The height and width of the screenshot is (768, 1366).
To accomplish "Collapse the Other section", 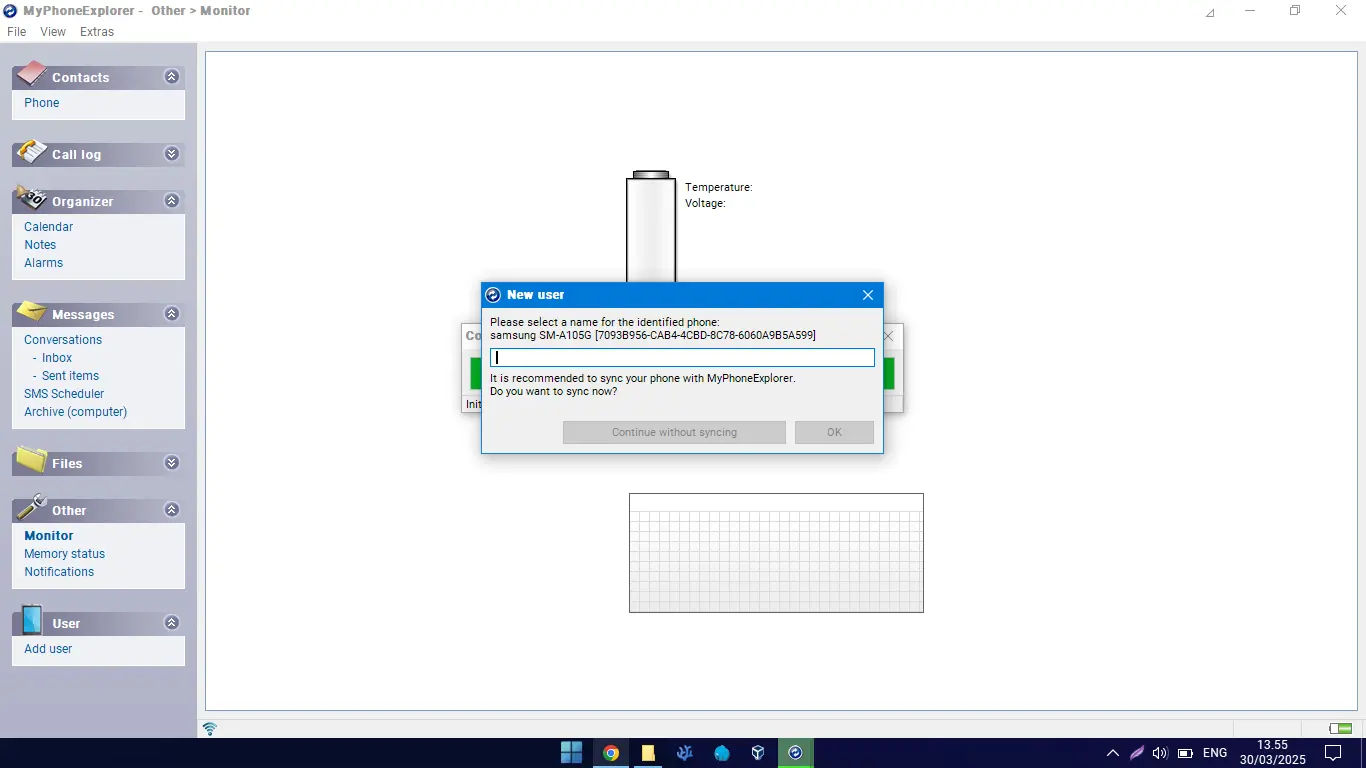I will point(171,510).
